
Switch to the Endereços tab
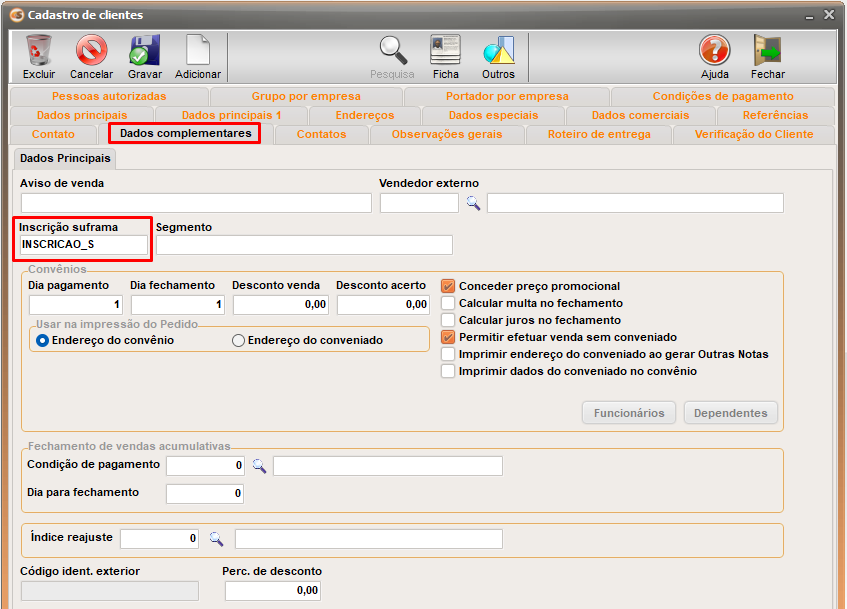[364, 115]
